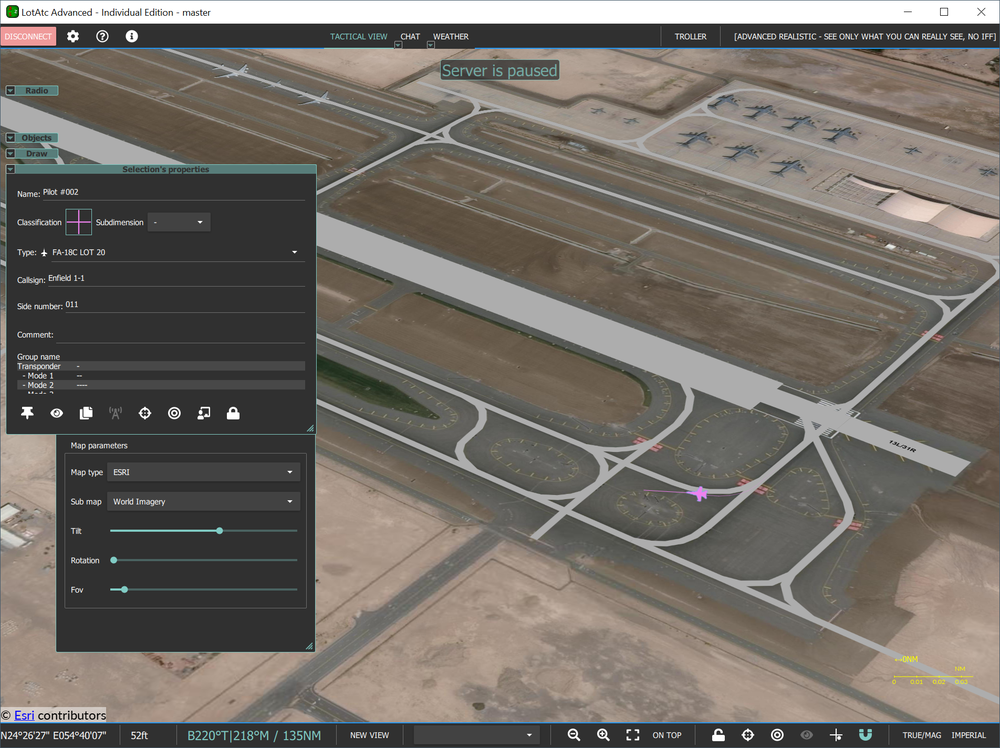Open the help question mark icon
This screenshot has height=748, width=1000.
102,36
